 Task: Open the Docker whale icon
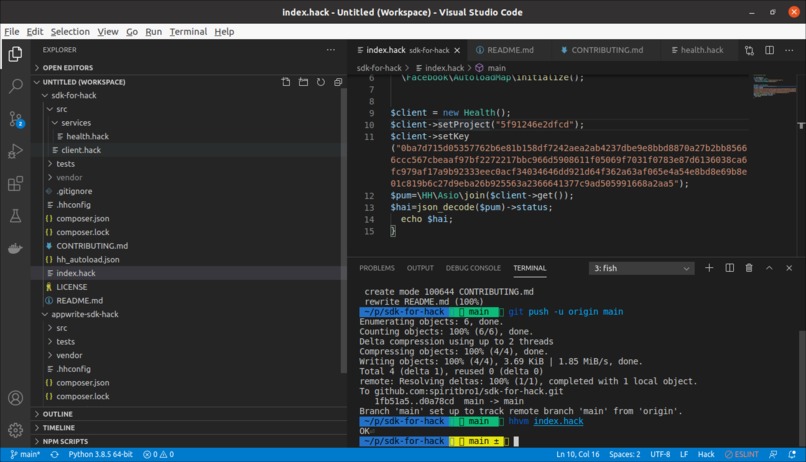[x=15, y=249]
